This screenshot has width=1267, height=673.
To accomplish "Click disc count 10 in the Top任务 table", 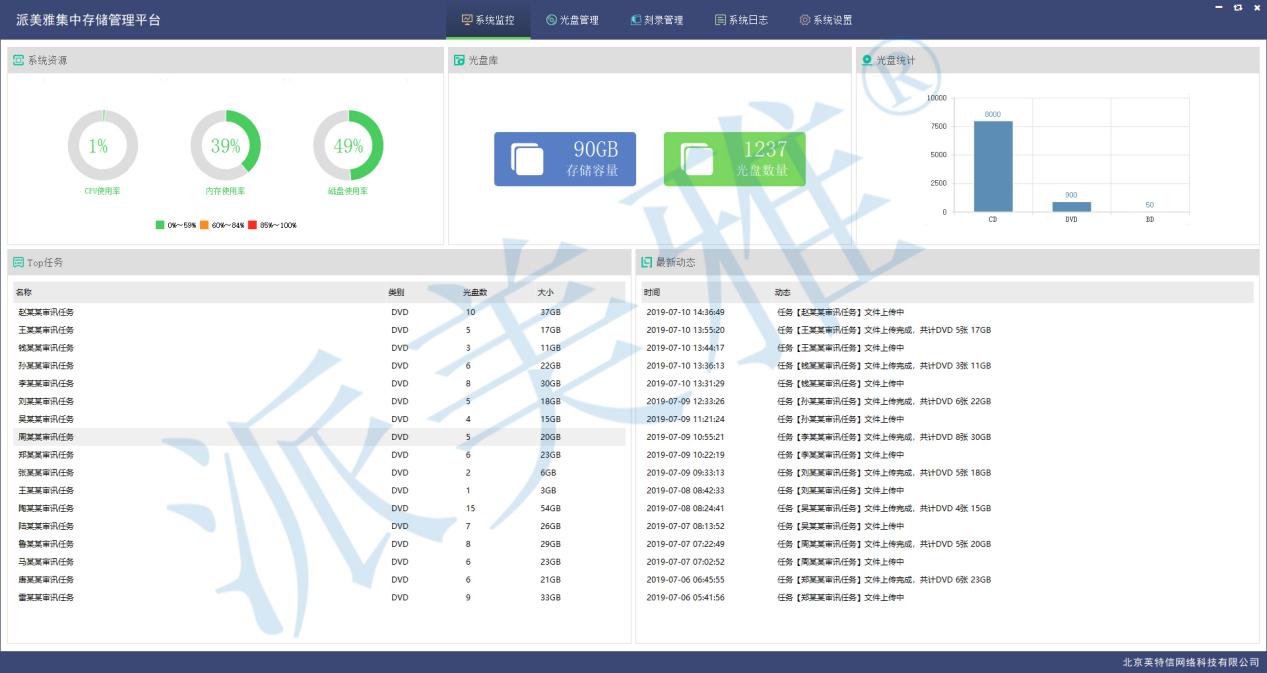I will click(471, 312).
